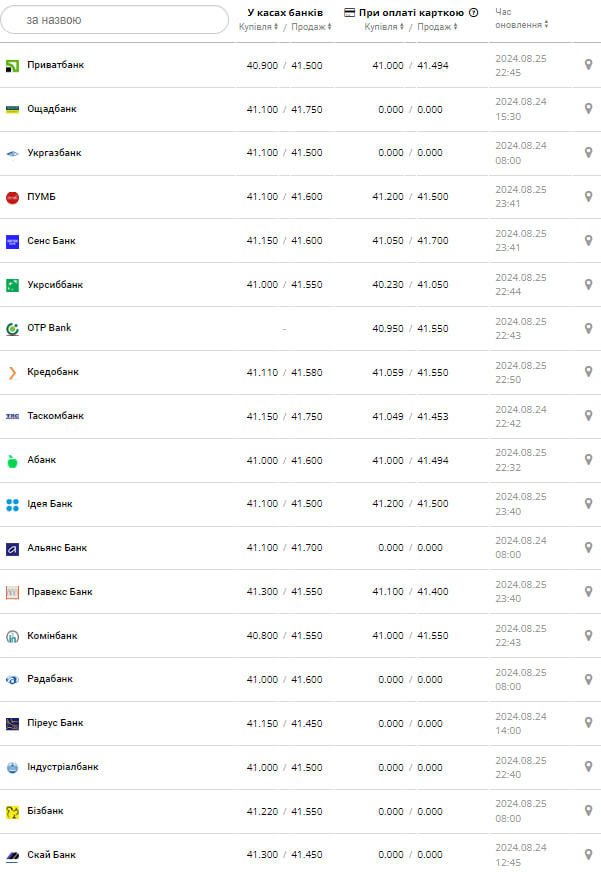The width and height of the screenshot is (601, 872).
Task: Show Кредобанк branches via location pin
Action: [588, 372]
